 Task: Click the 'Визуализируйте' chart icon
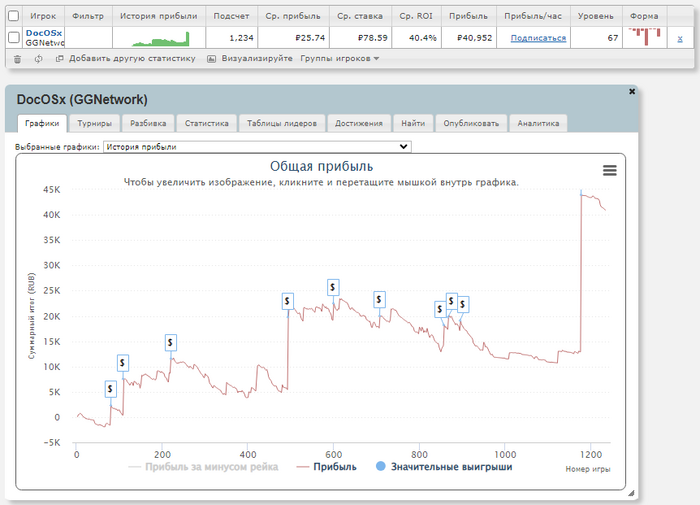coord(212,58)
